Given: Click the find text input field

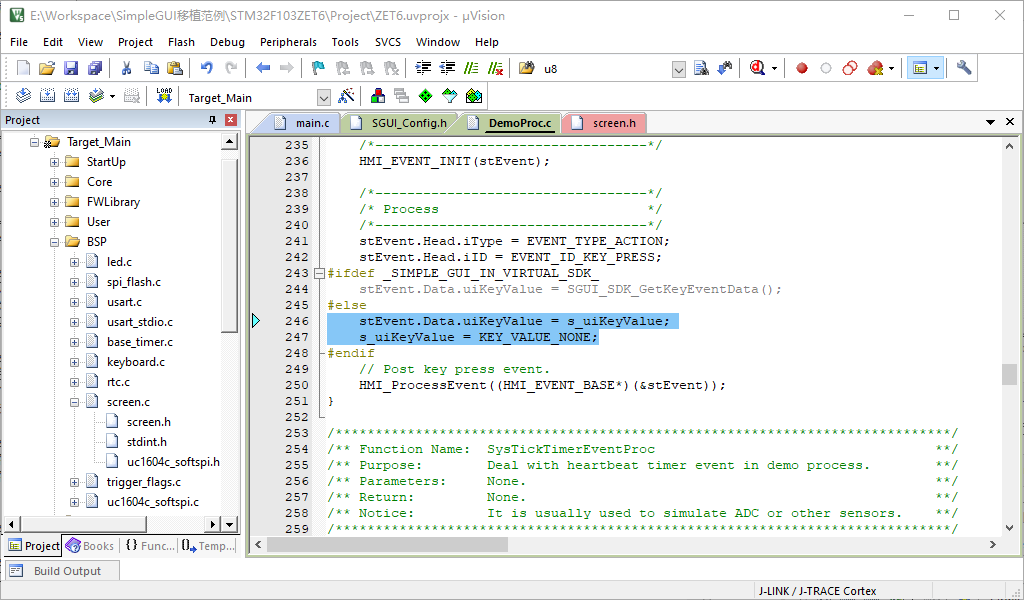Looking at the screenshot, I should click(606, 69).
